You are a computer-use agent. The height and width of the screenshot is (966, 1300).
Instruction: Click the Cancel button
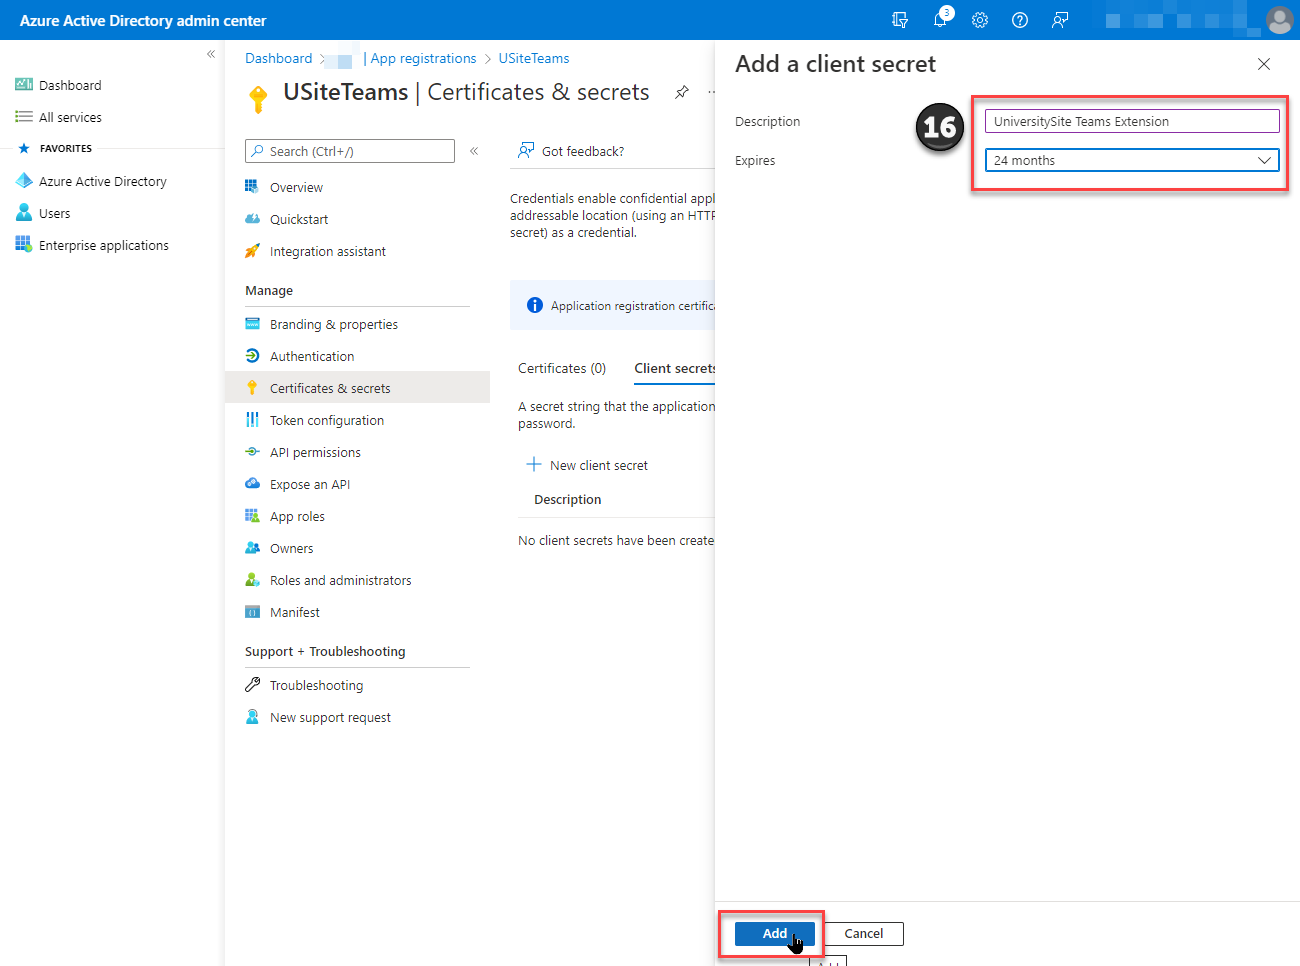click(x=863, y=933)
